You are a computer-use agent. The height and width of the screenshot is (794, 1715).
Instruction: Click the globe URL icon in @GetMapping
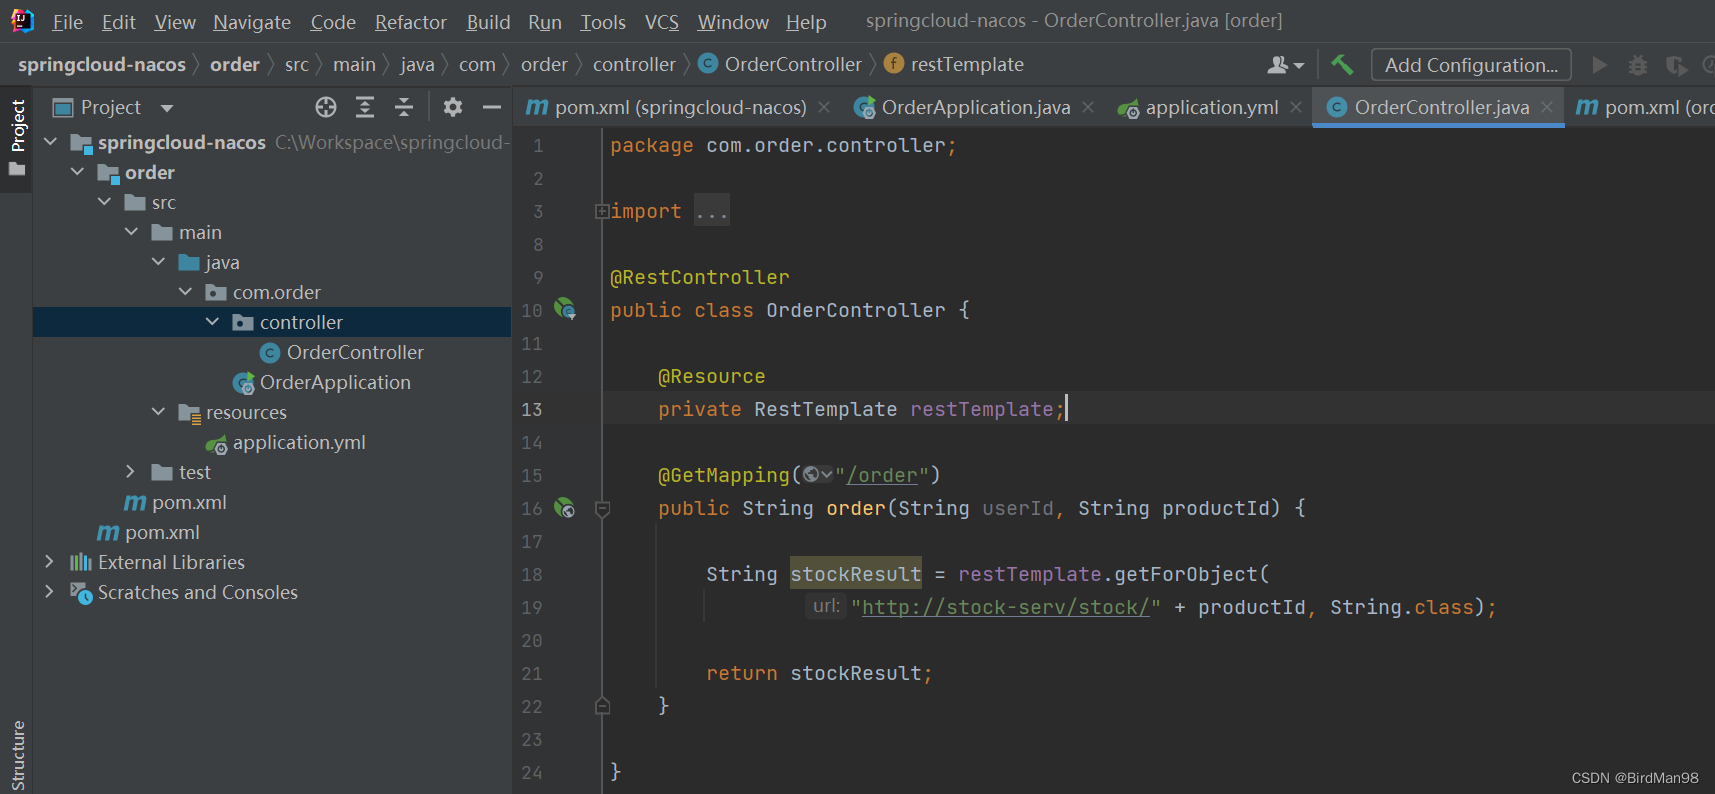817,475
